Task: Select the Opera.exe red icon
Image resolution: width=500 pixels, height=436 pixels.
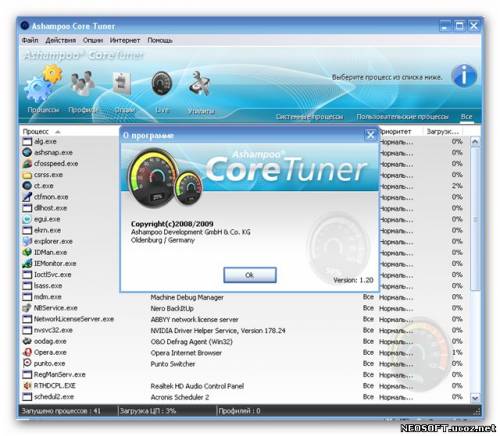Action: pos(27,352)
